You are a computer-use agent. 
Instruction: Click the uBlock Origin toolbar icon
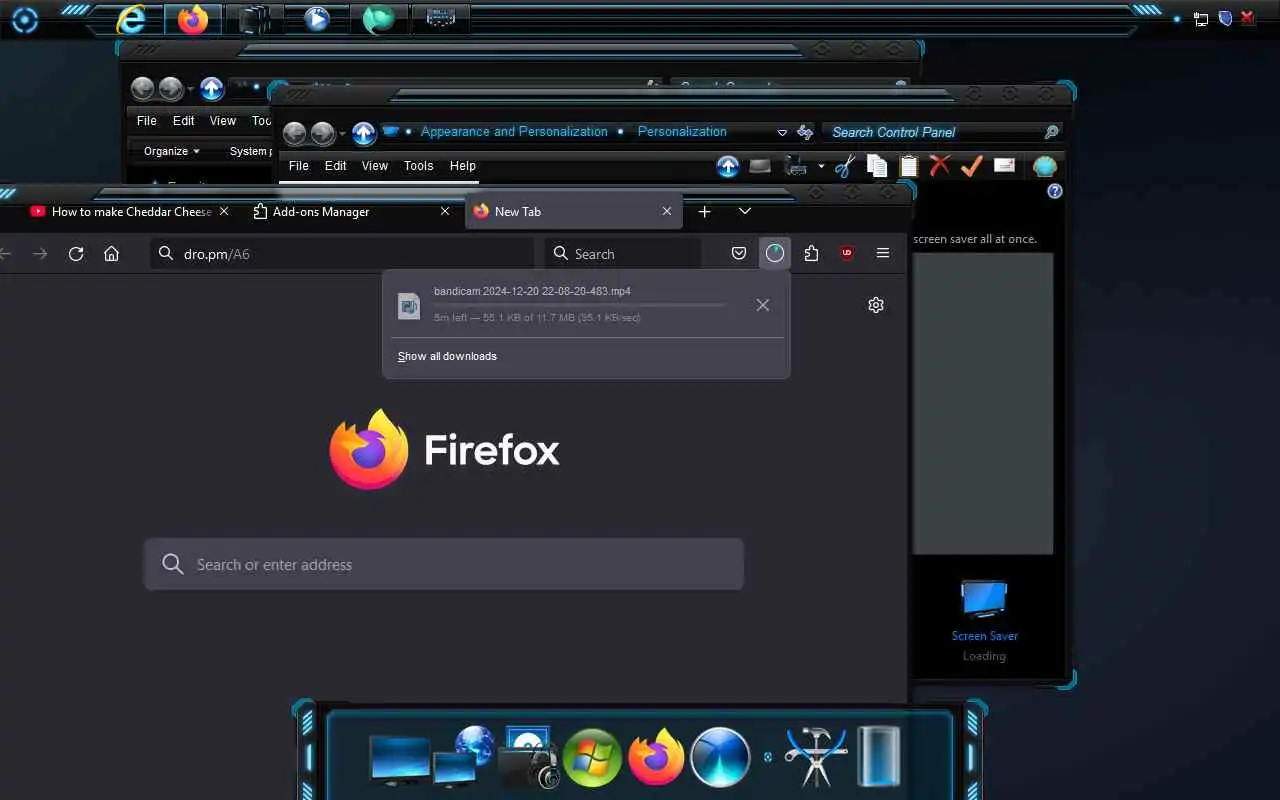point(847,254)
